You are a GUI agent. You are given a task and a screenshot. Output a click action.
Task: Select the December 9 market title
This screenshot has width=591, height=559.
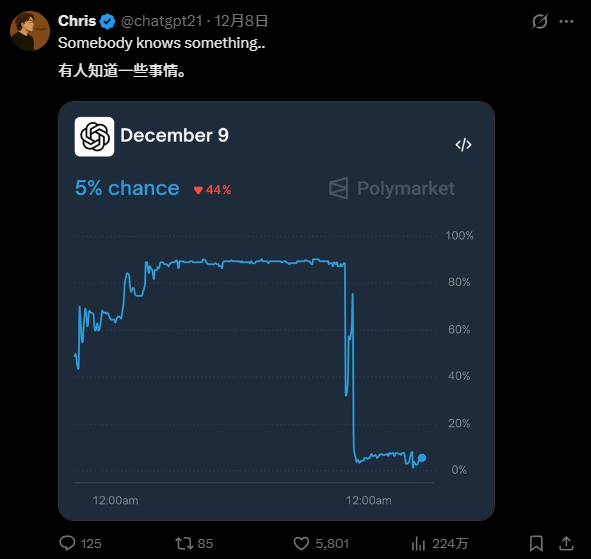pos(174,135)
